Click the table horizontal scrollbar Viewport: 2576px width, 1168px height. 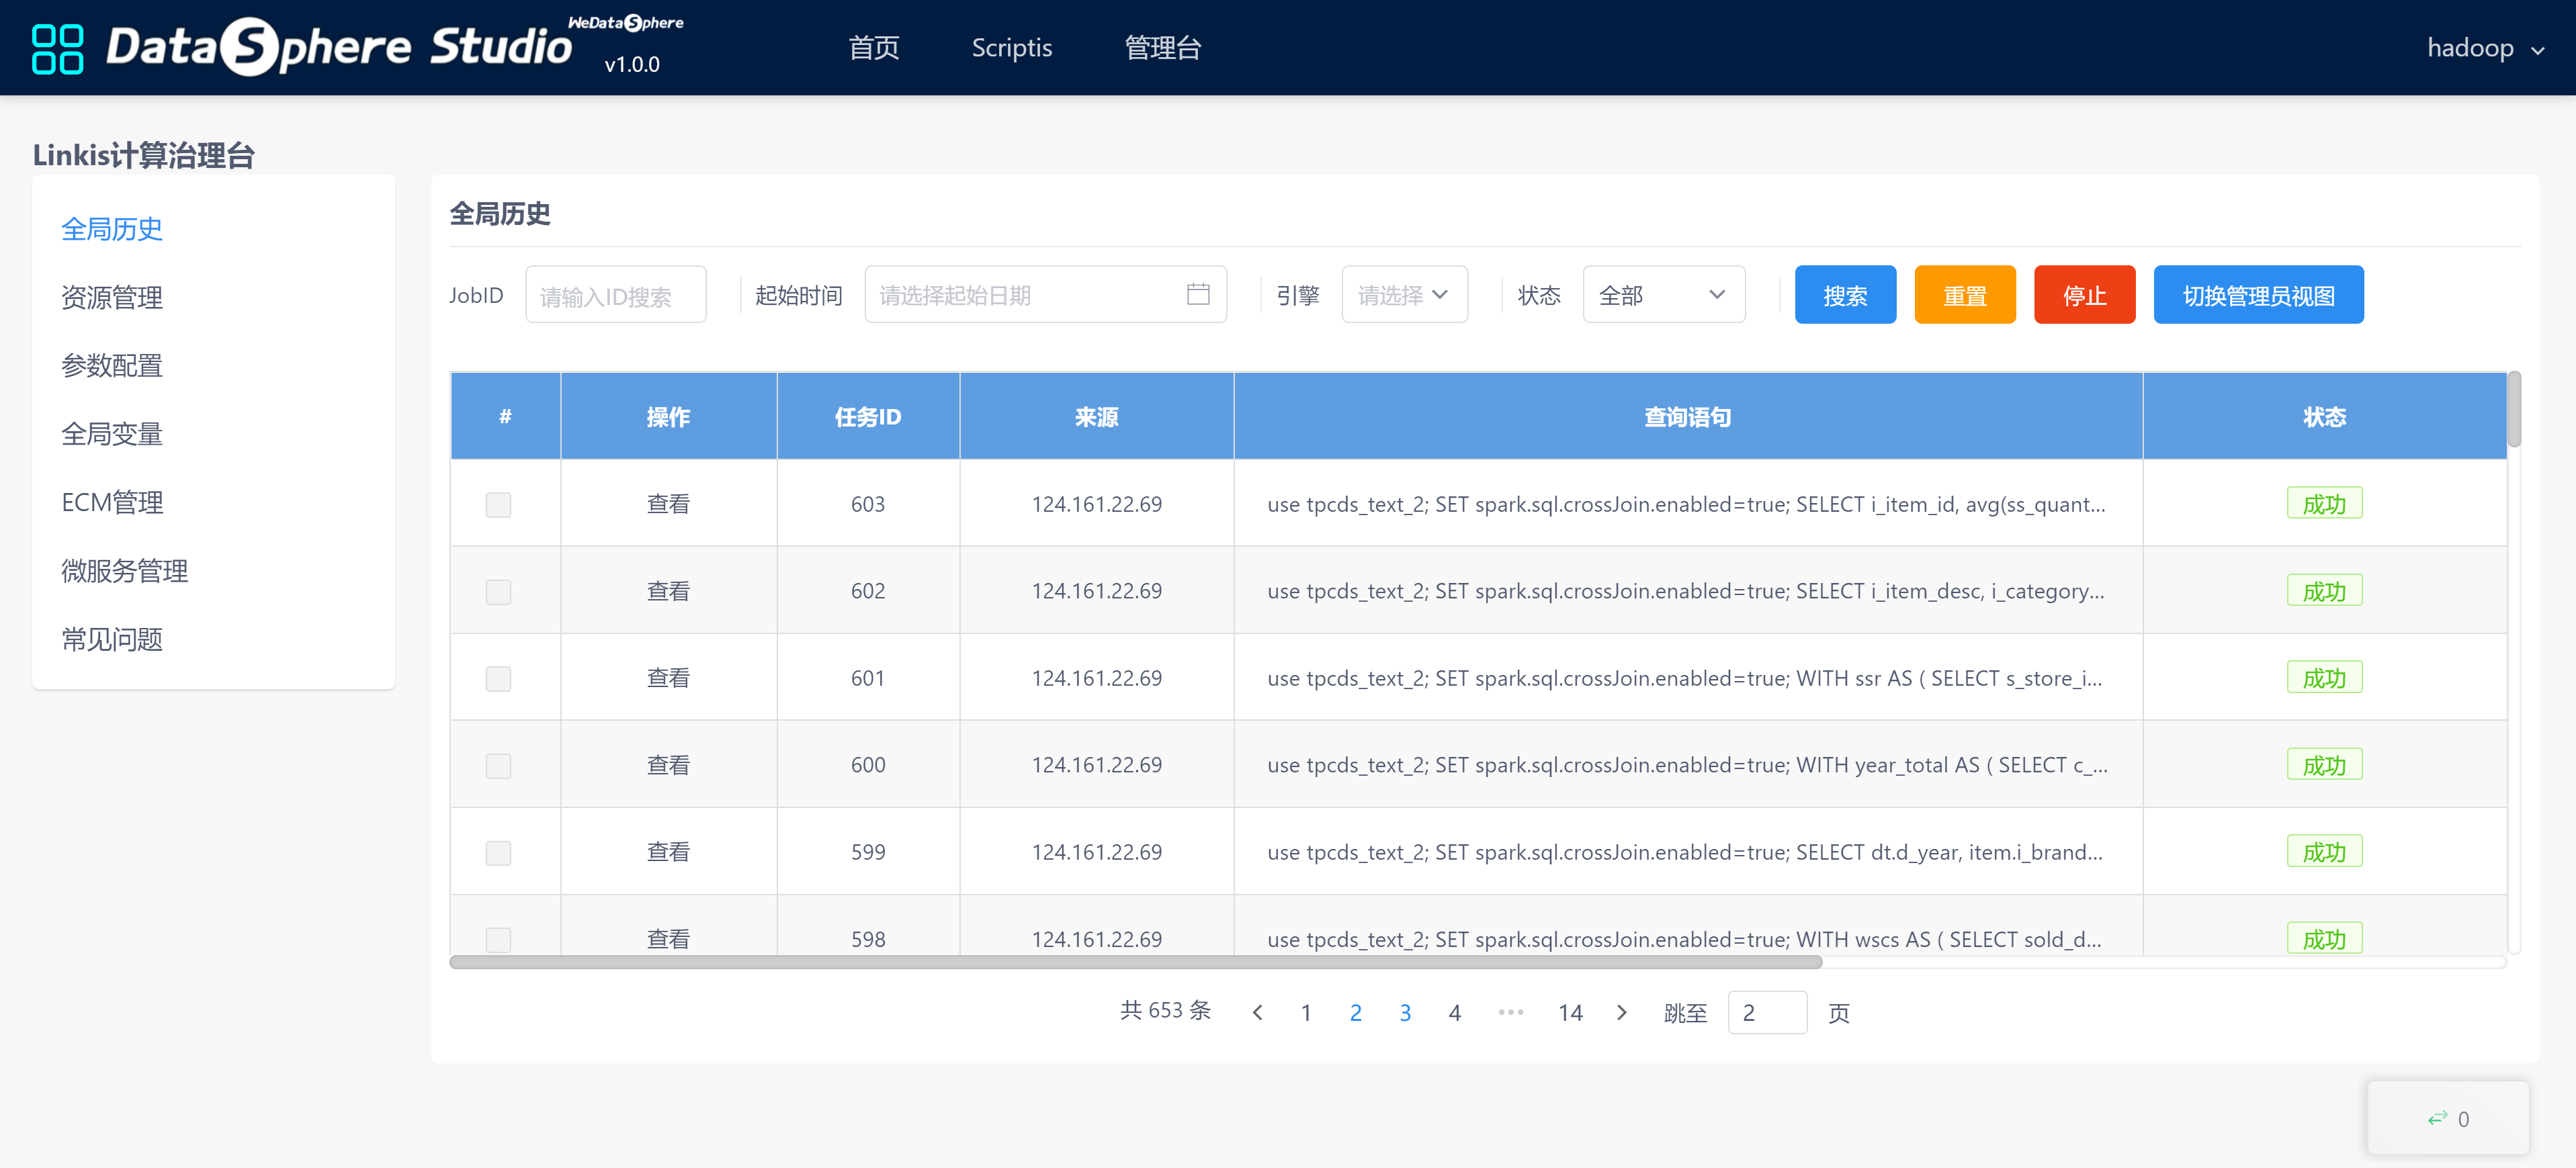click(1135, 962)
